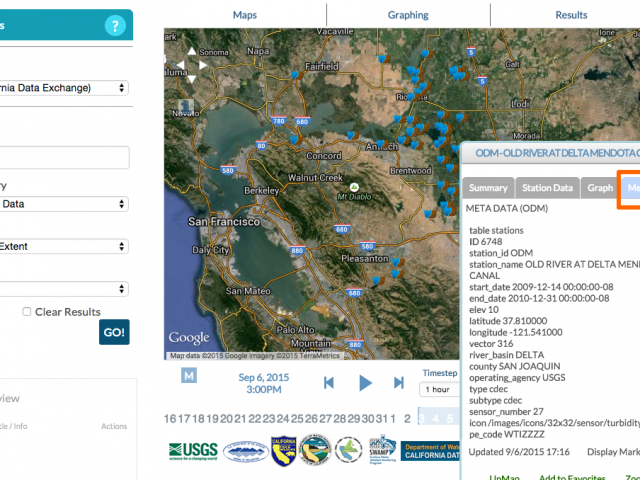Click the 'latitude 37.810000' line
Screen dimensions: 640x480
tap(508, 321)
